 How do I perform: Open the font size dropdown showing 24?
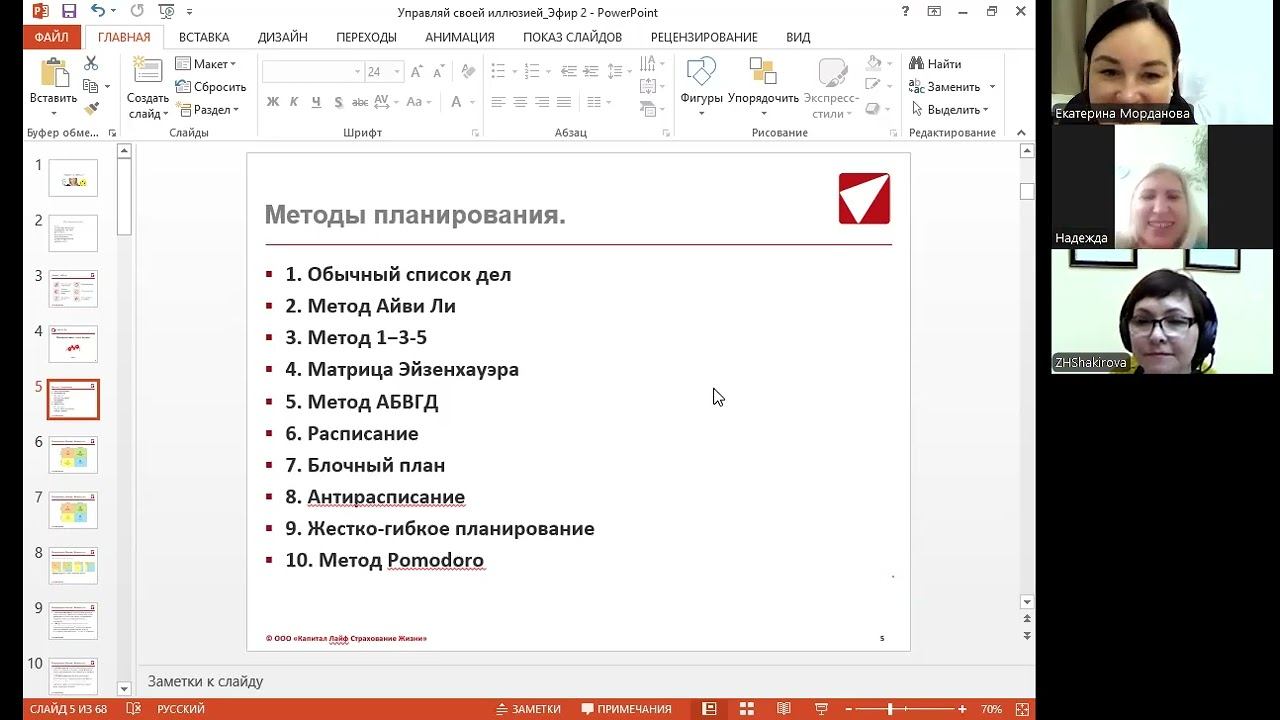point(397,72)
